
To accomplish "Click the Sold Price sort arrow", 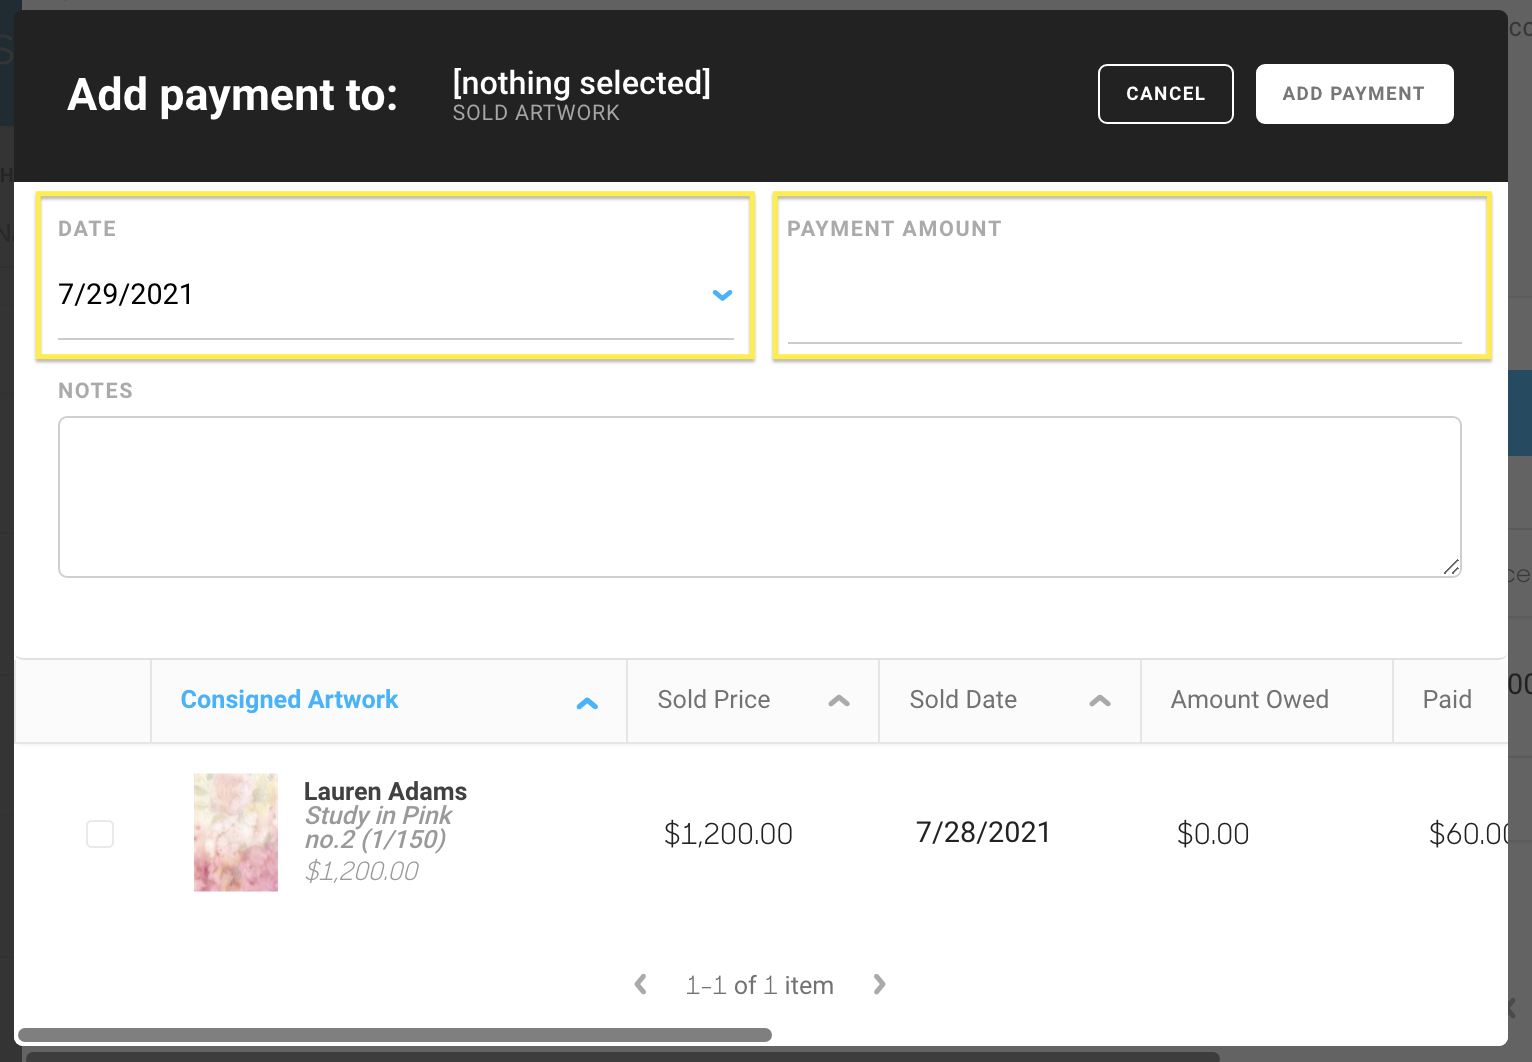I will click(839, 702).
